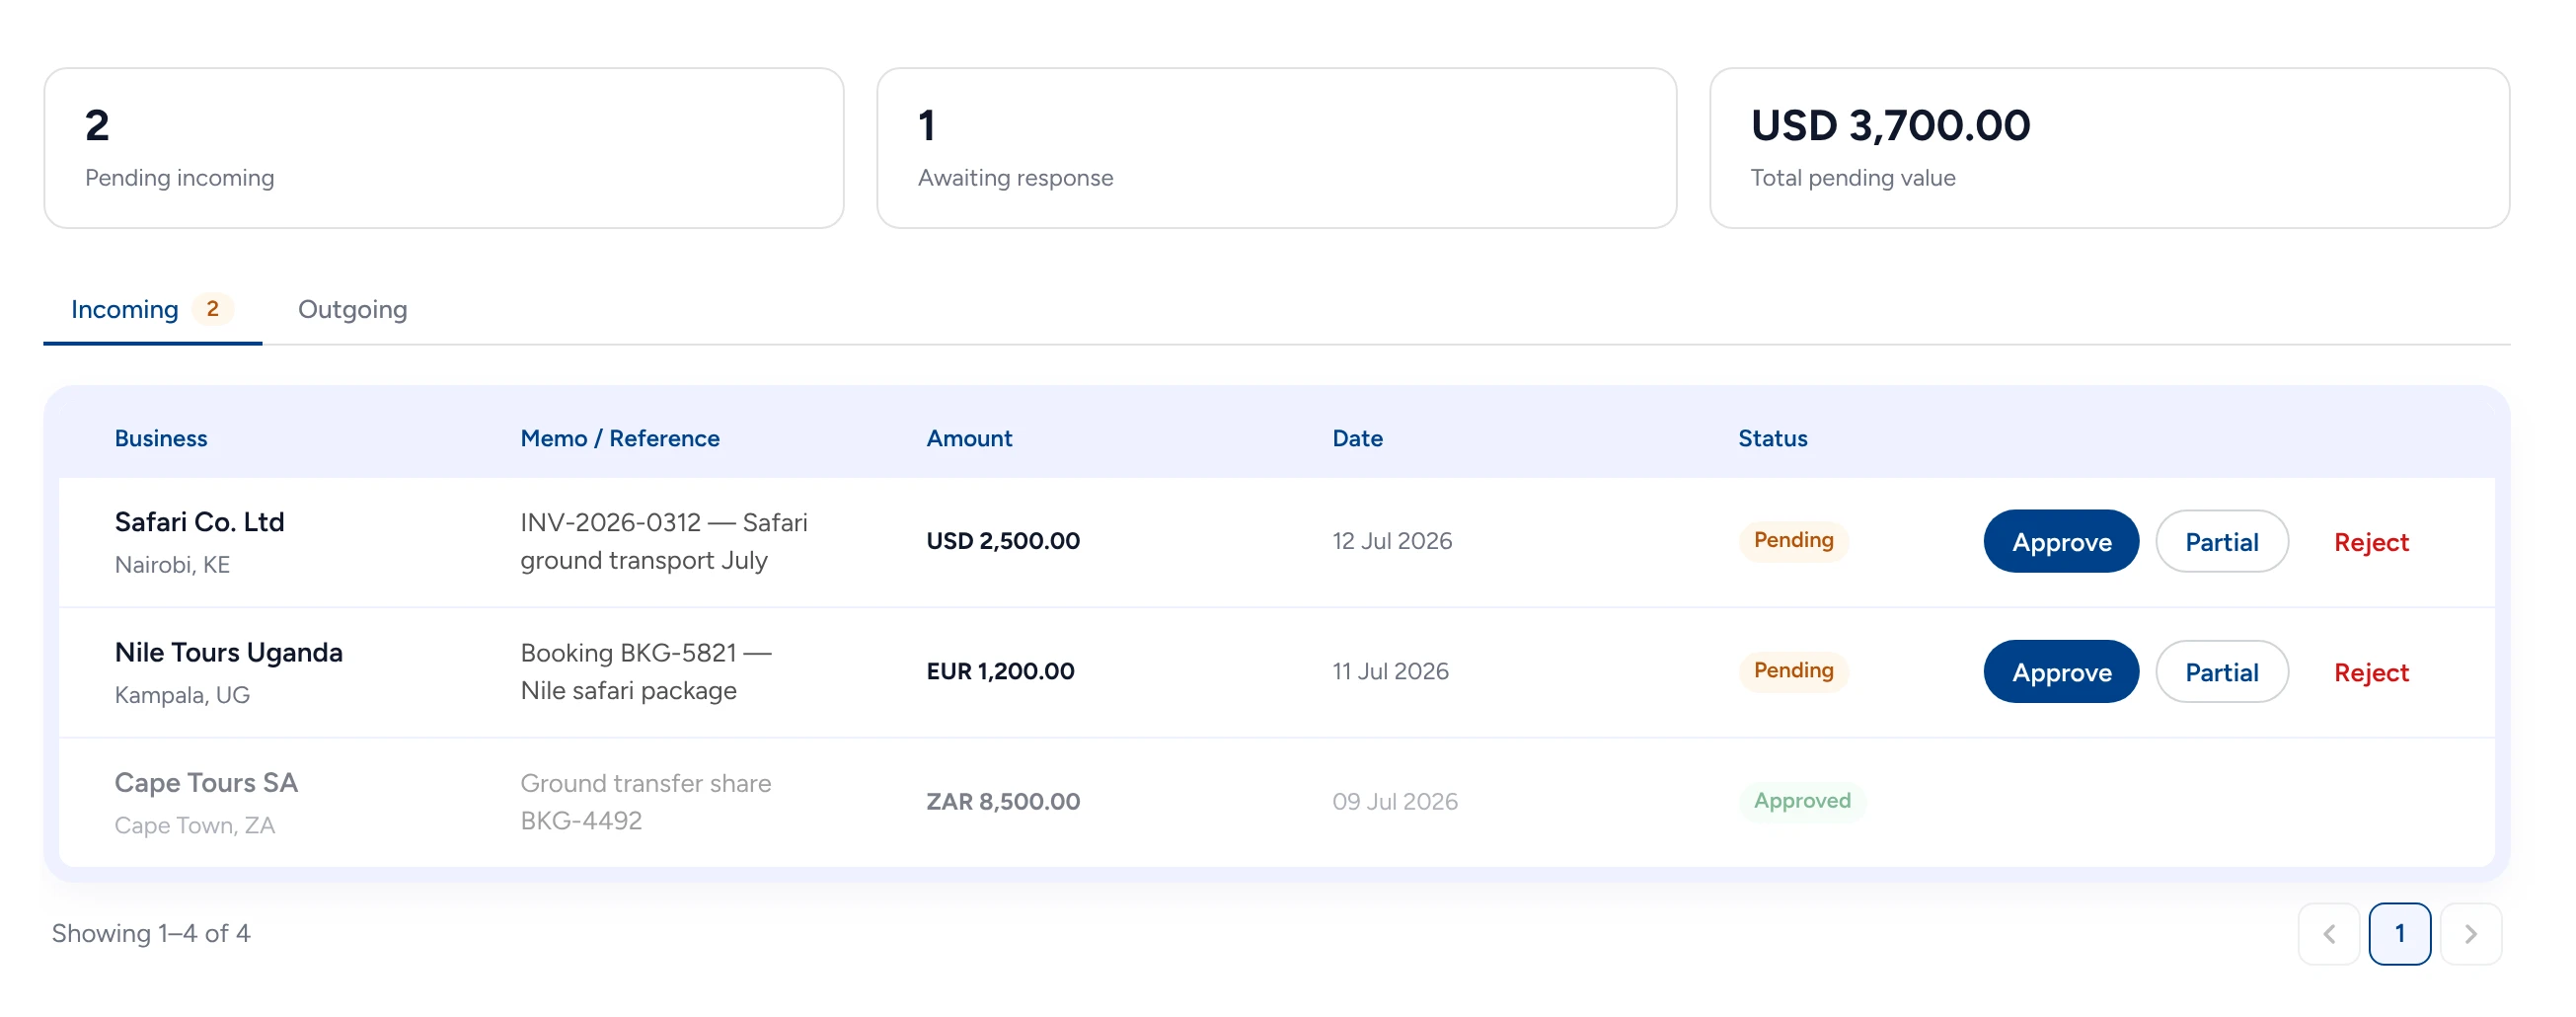
Task: Click the ZAR 8,500.00 amount
Action: pyautogui.click(x=1003, y=801)
